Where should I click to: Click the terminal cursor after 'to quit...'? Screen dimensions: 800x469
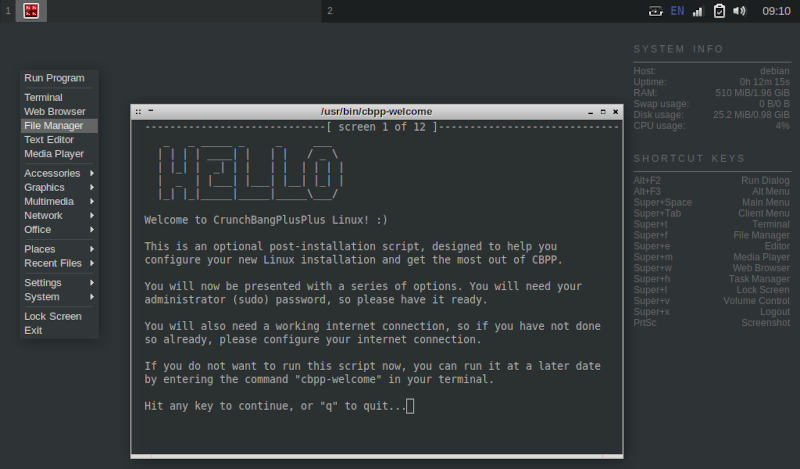pos(410,406)
